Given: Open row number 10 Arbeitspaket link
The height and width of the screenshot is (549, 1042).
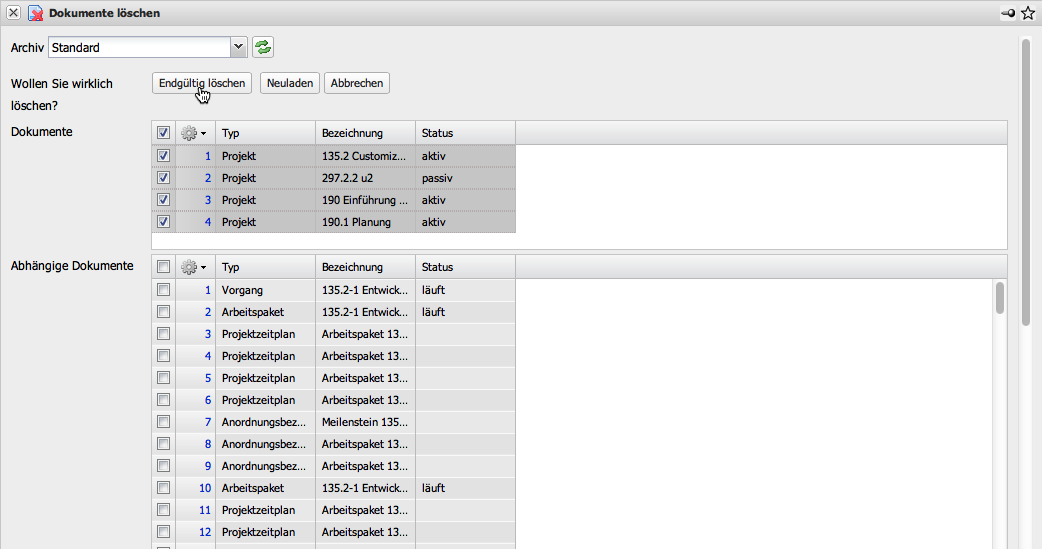Looking at the screenshot, I should click(205, 488).
